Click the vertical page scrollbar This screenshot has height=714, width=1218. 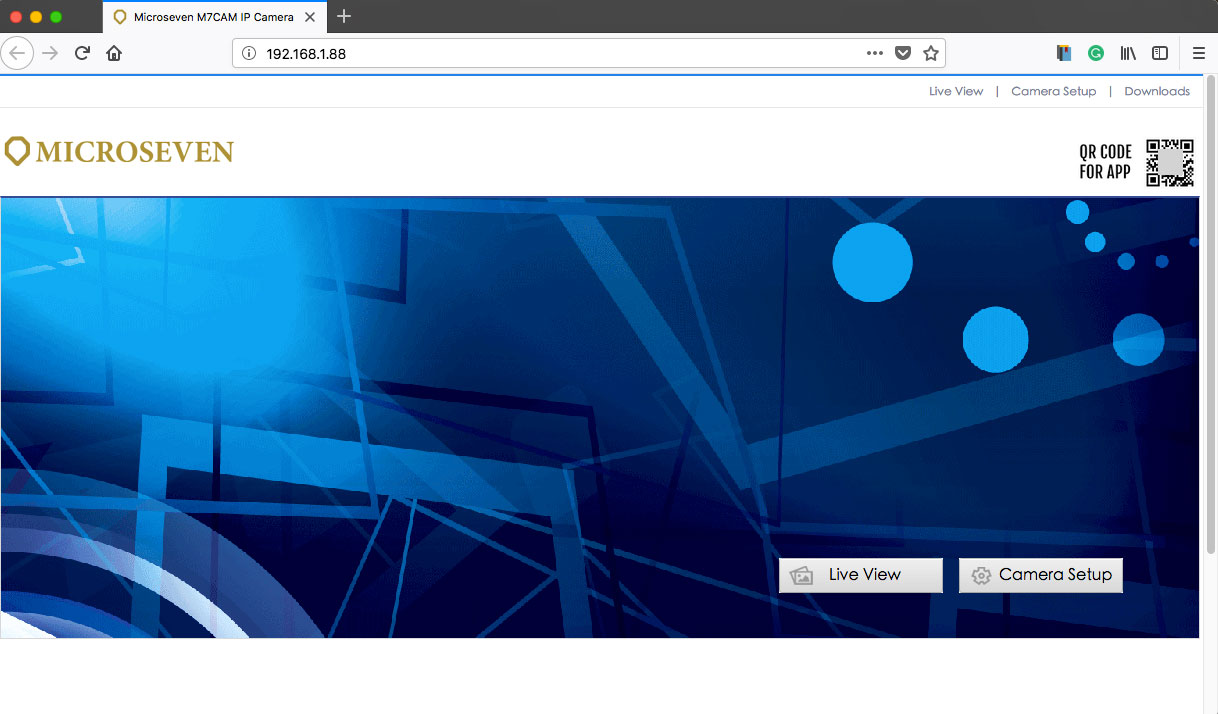(x=1210, y=315)
